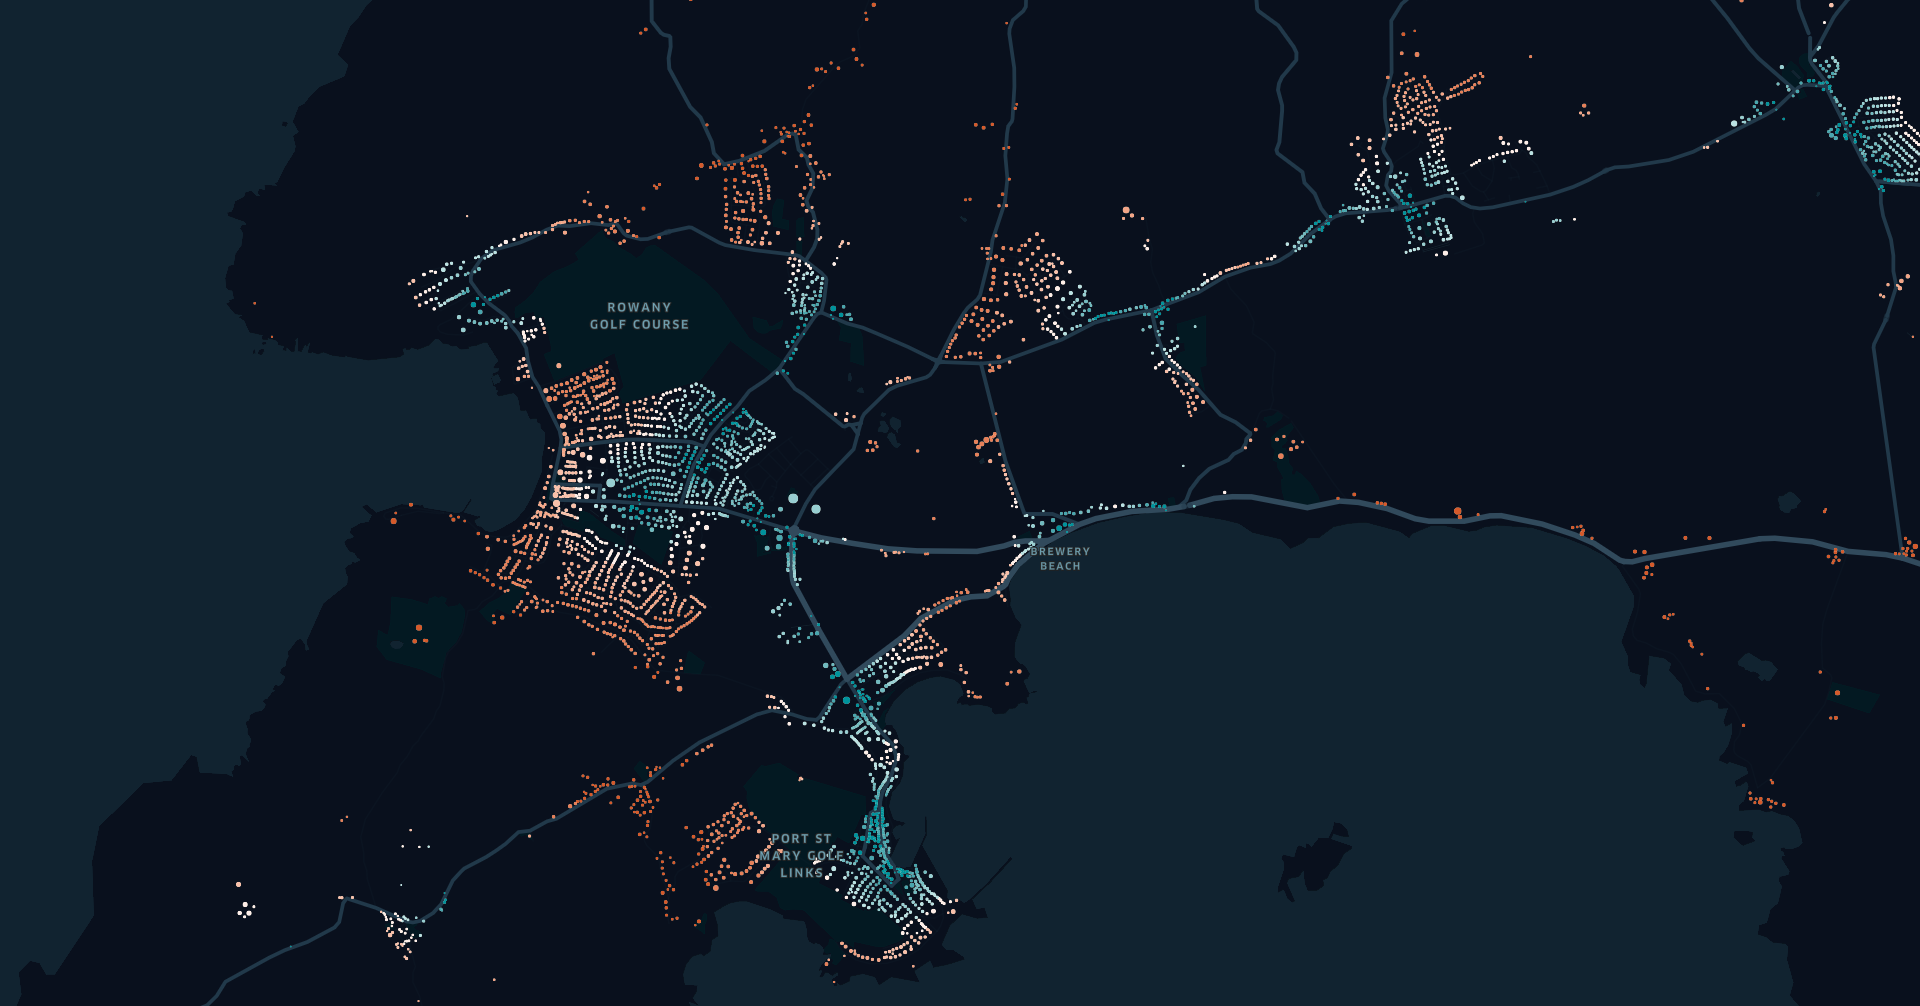This screenshot has height=1006, width=1920.
Task: Select the white dot row beside the northeast village
Action: 1502,153
